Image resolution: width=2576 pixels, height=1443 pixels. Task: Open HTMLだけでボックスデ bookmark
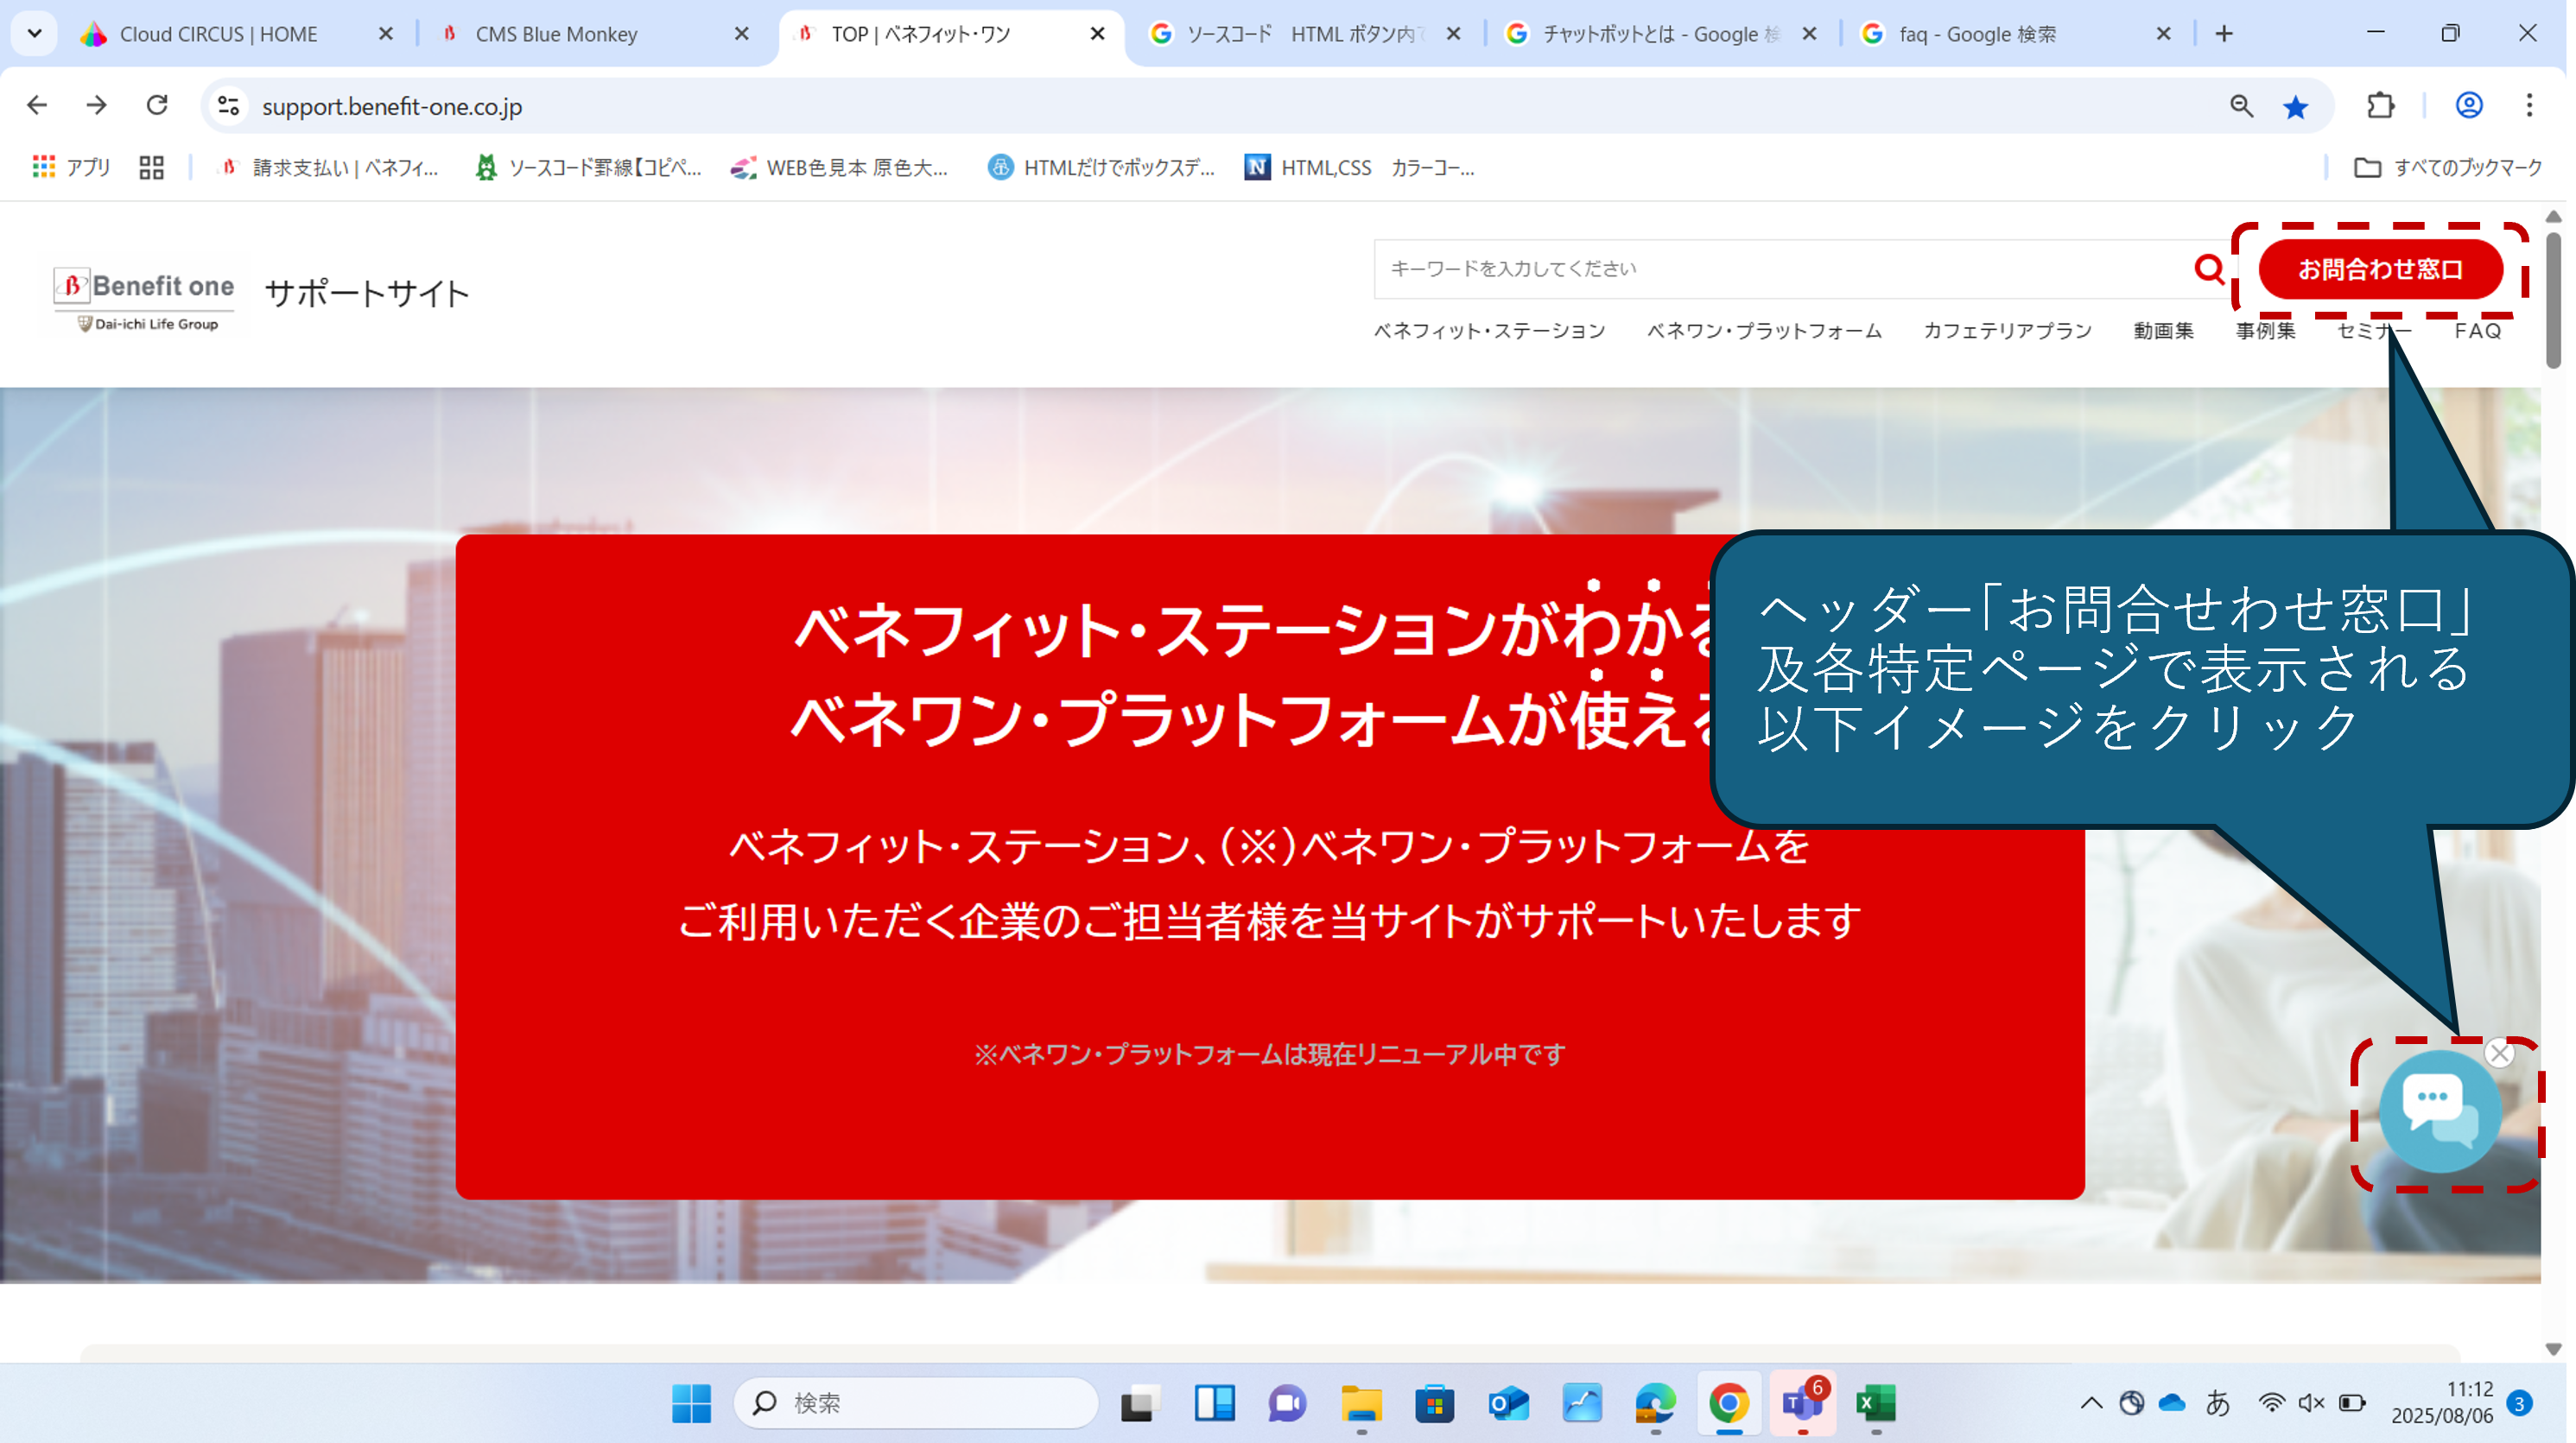pos(1100,167)
